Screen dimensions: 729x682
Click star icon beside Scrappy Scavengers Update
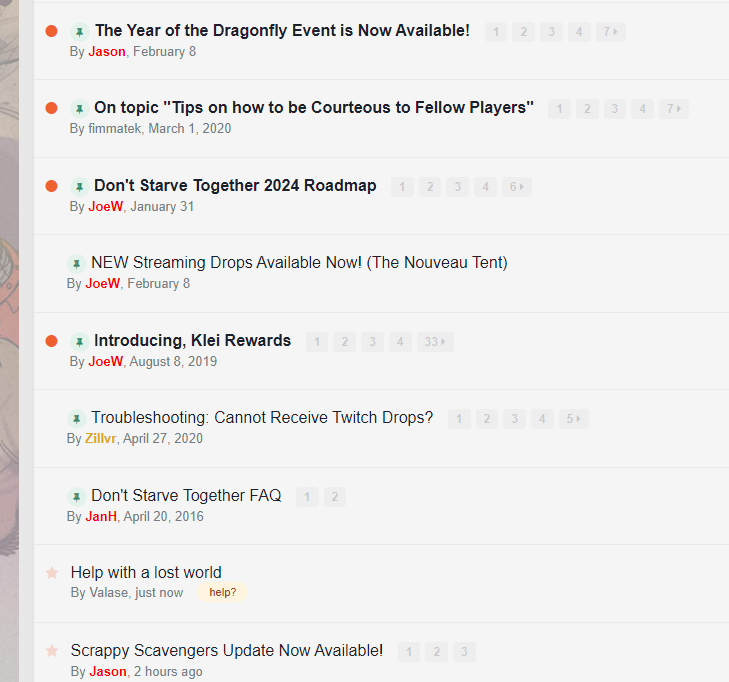(x=52, y=651)
